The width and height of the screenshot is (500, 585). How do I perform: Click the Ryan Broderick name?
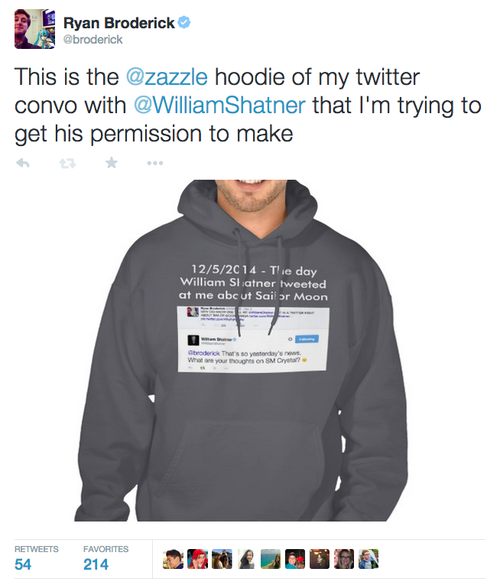(119, 23)
